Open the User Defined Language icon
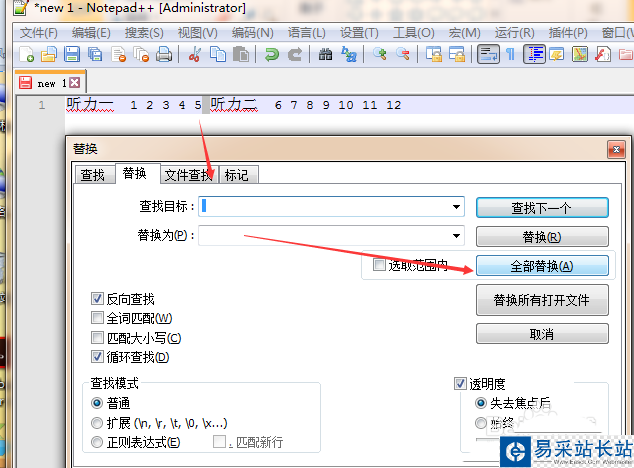 click(x=557, y=54)
